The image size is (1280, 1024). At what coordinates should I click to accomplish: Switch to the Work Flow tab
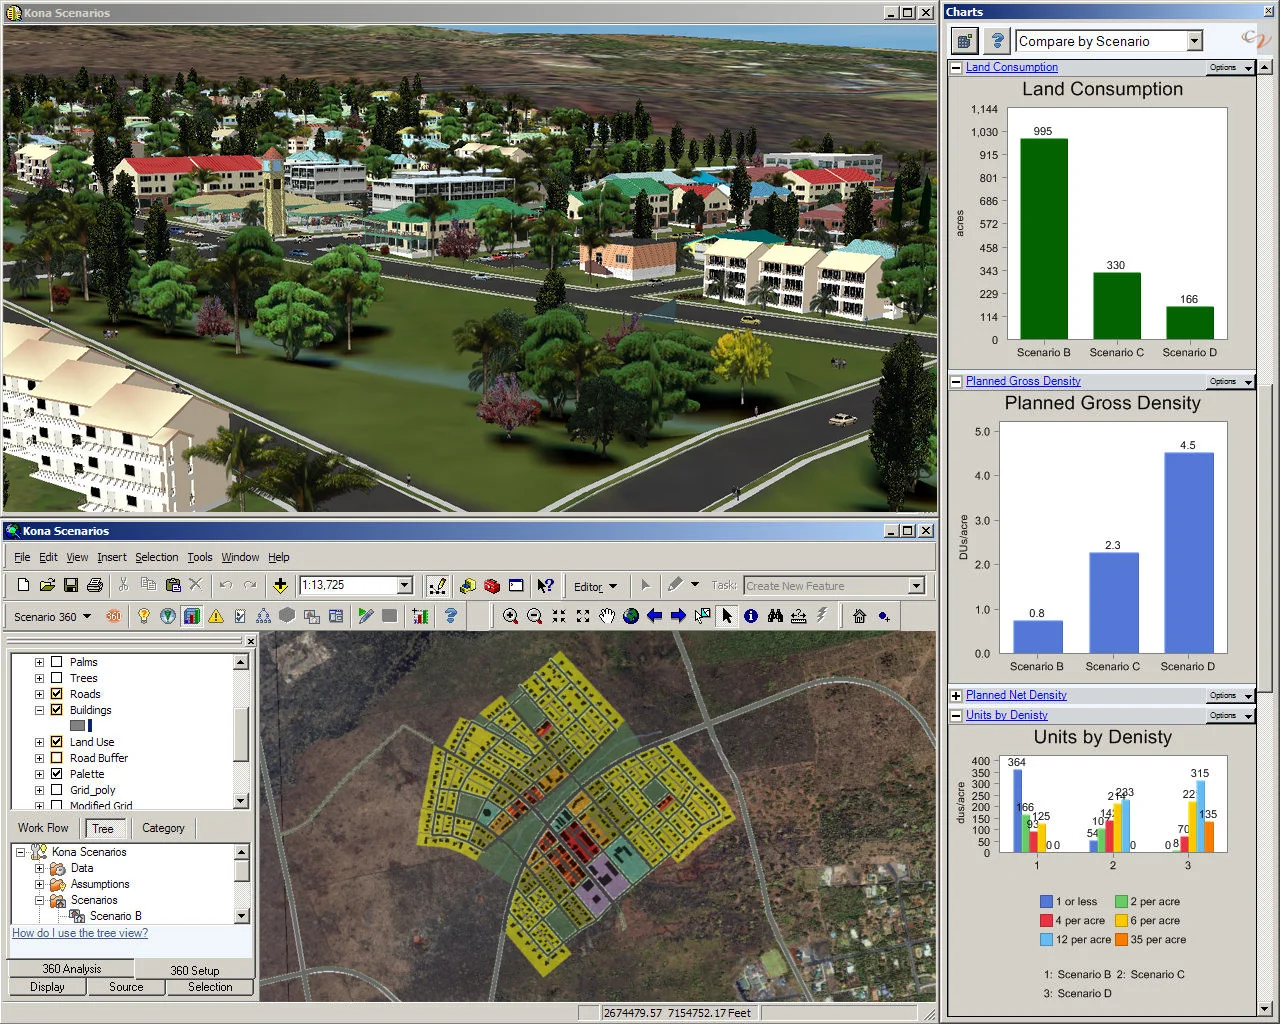pos(43,828)
